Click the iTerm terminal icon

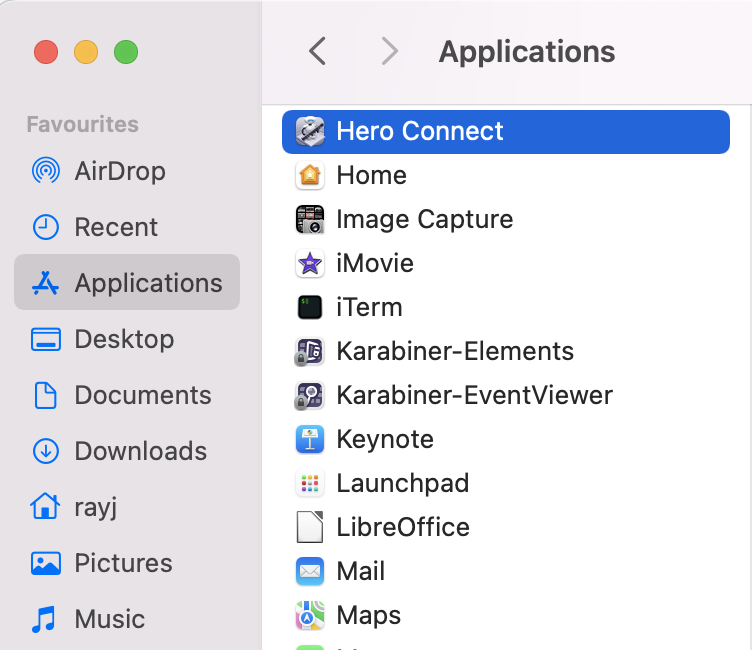pyautogui.click(x=310, y=307)
